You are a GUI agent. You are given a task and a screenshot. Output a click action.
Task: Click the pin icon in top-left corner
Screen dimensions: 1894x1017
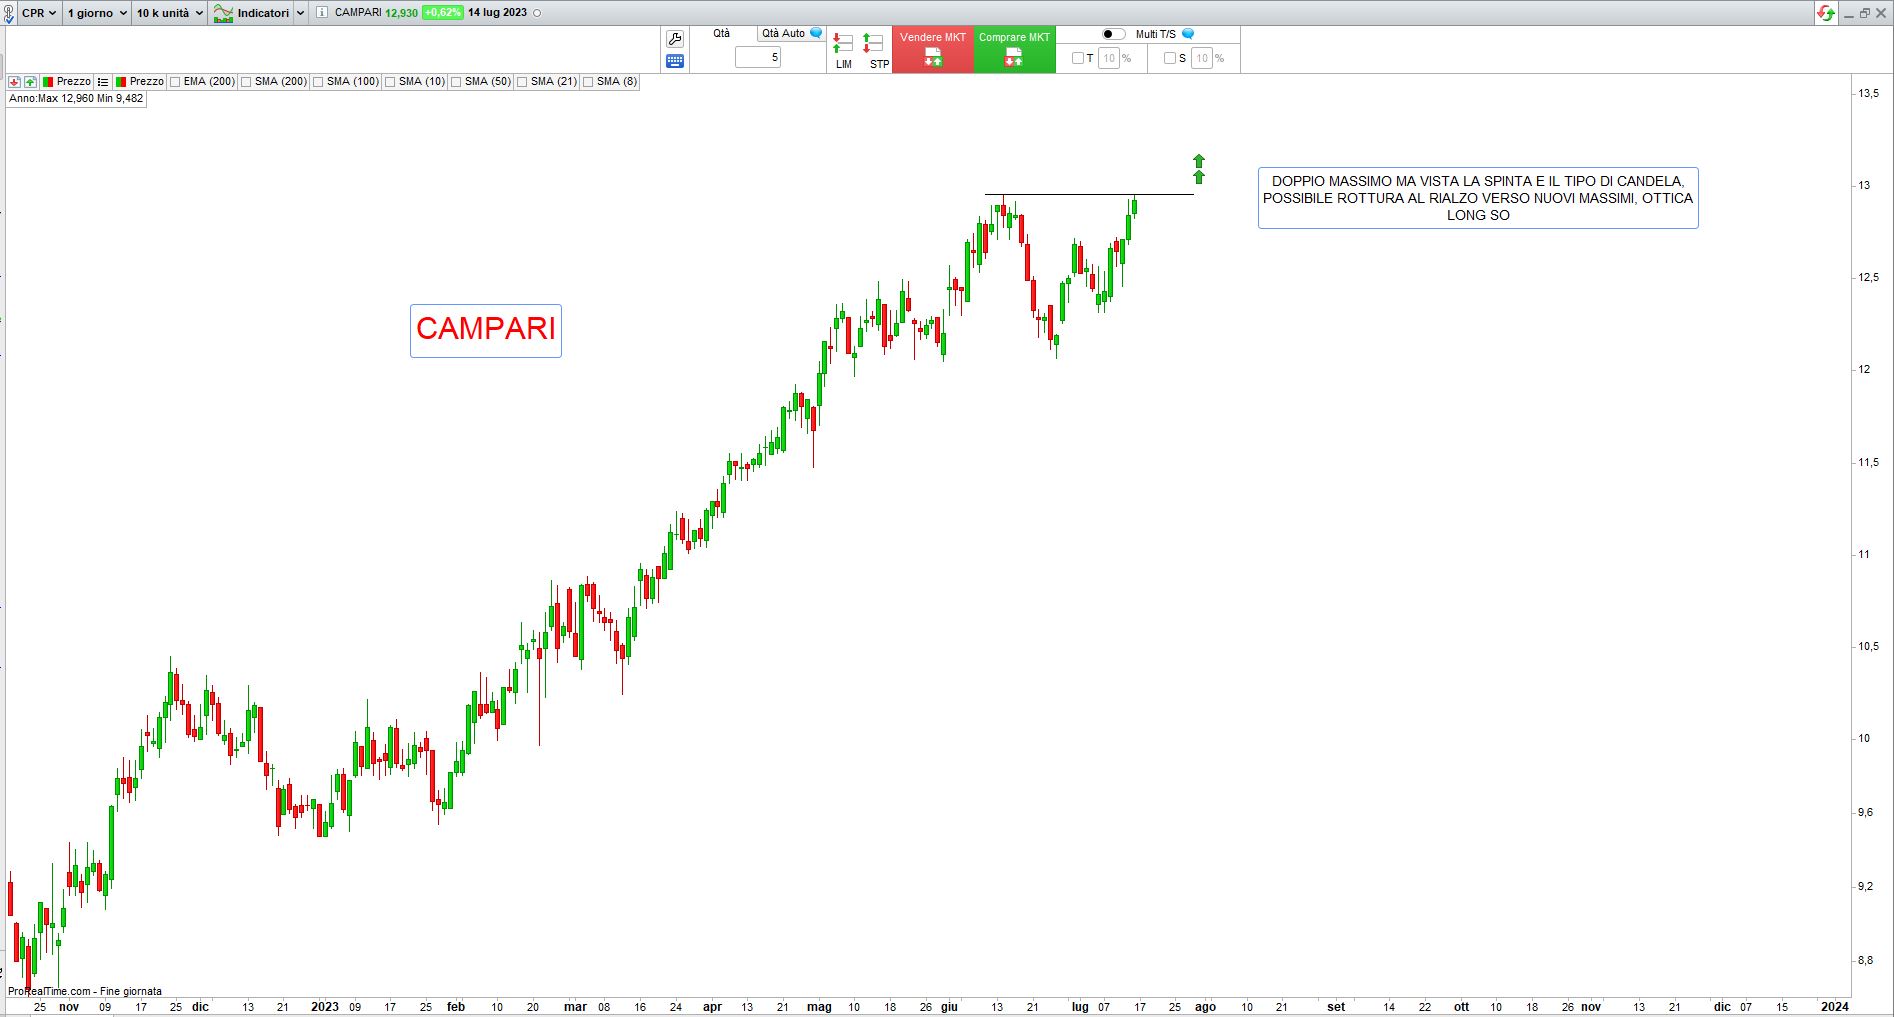click(9, 13)
